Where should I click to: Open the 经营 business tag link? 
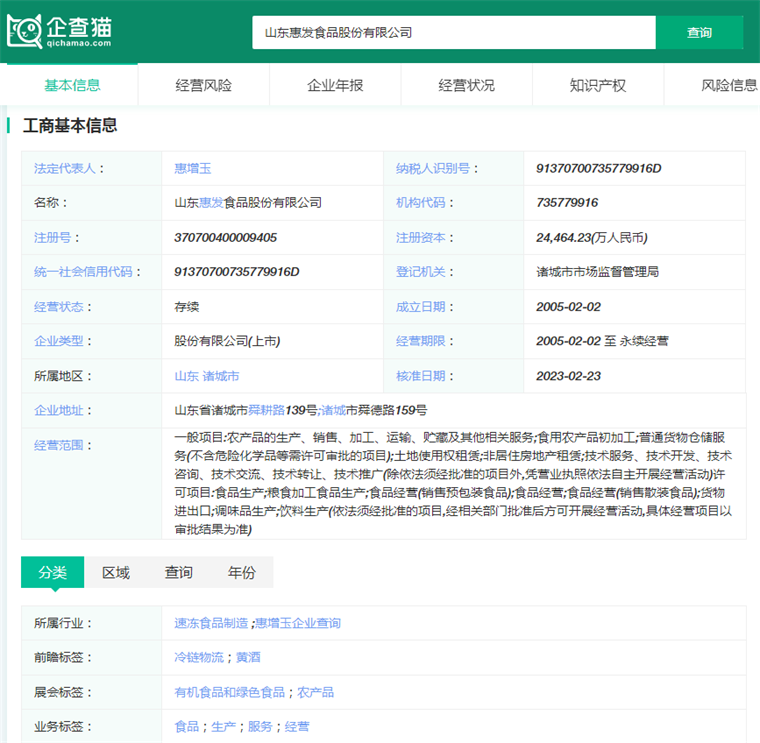pyautogui.click(x=297, y=727)
